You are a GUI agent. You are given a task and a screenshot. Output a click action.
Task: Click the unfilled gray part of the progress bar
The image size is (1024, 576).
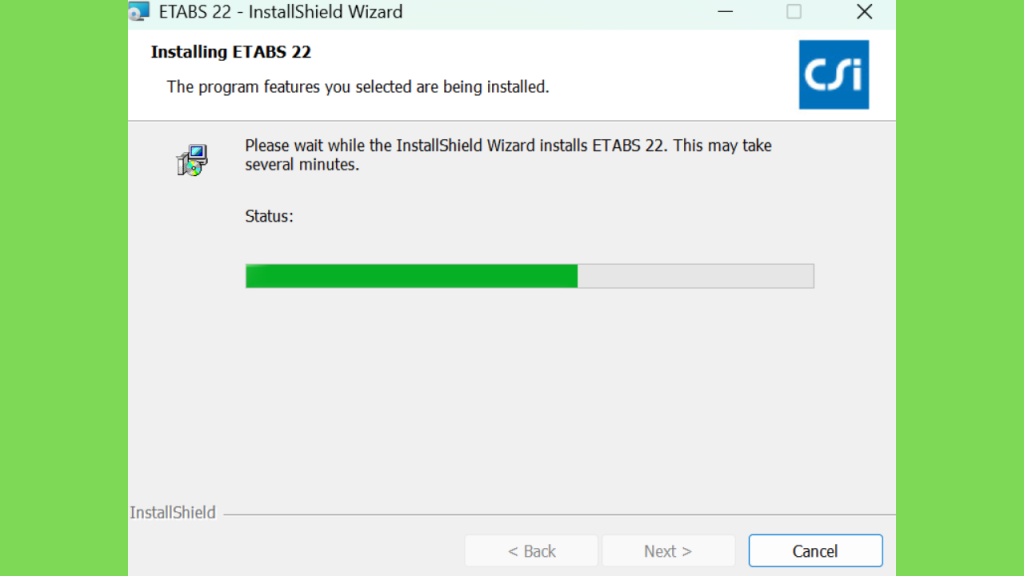[696, 276]
